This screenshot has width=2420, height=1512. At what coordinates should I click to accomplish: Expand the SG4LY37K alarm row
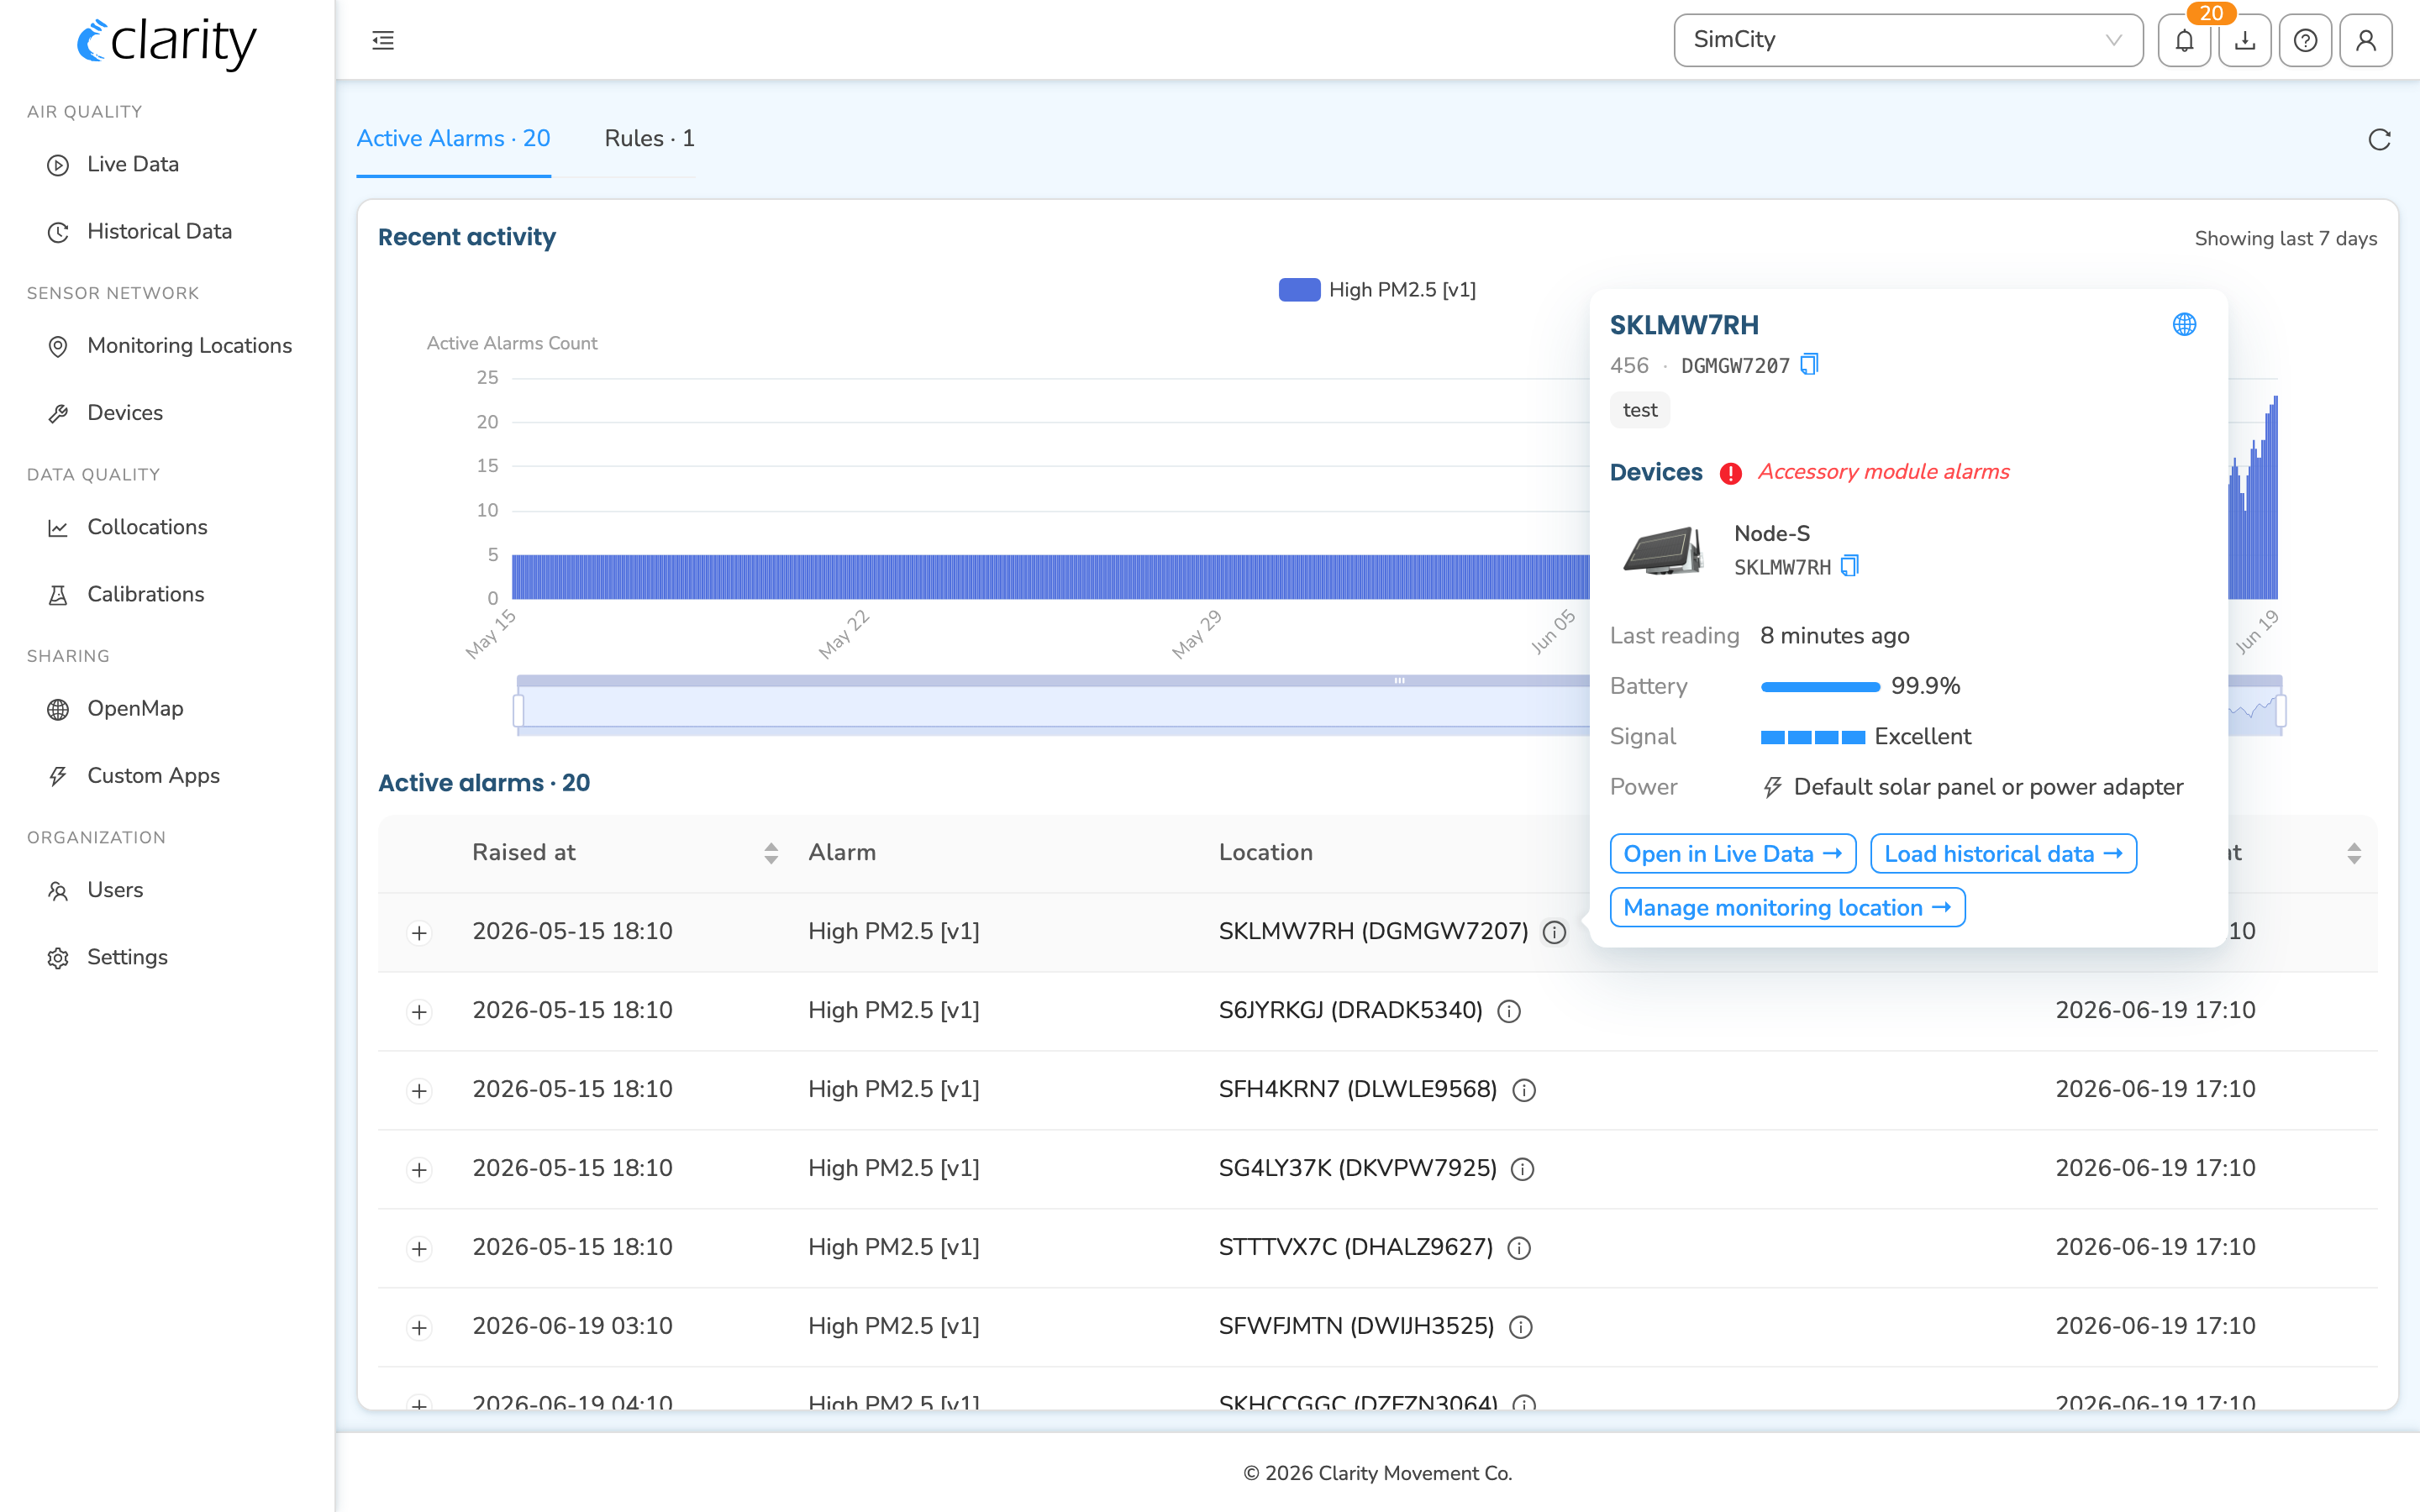click(x=419, y=1170)
